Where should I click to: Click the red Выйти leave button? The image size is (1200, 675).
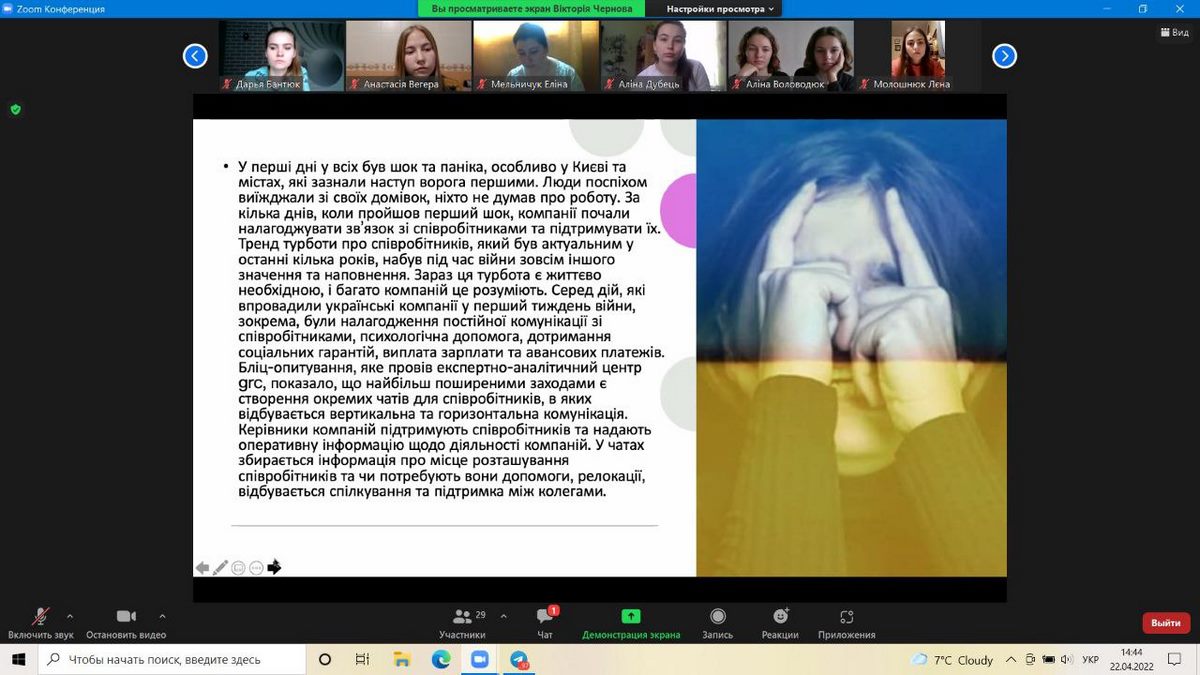point(1165,622)
